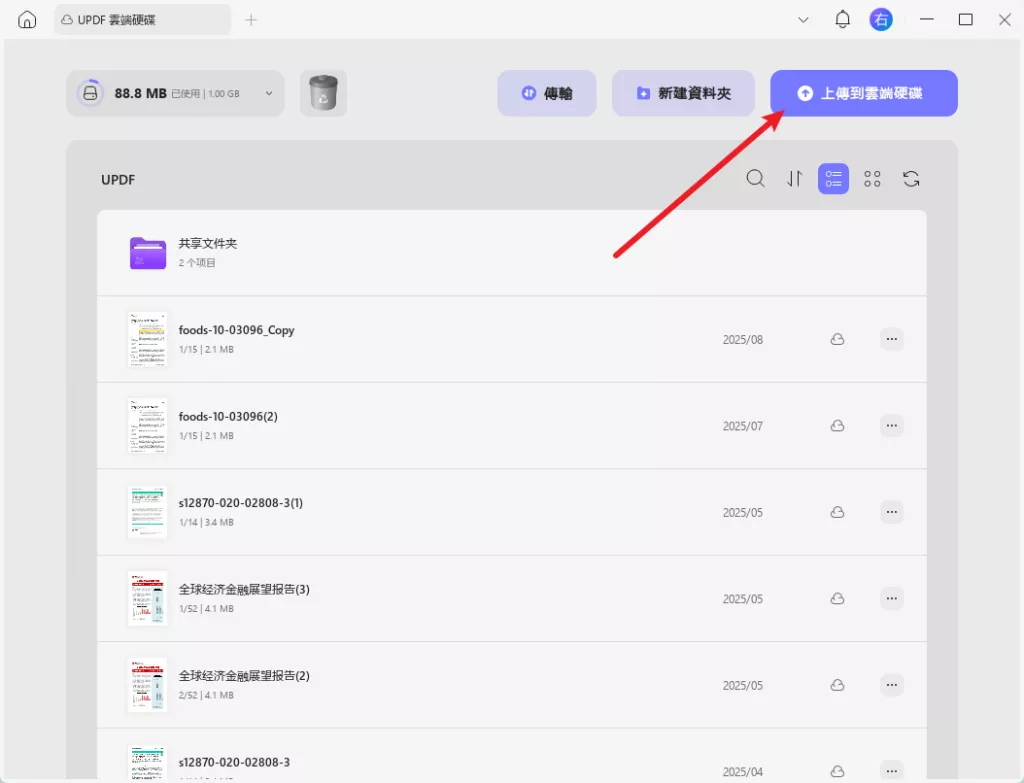Open the title bar chevron dropdown
1024x783 pixels.
click(803, 20)
